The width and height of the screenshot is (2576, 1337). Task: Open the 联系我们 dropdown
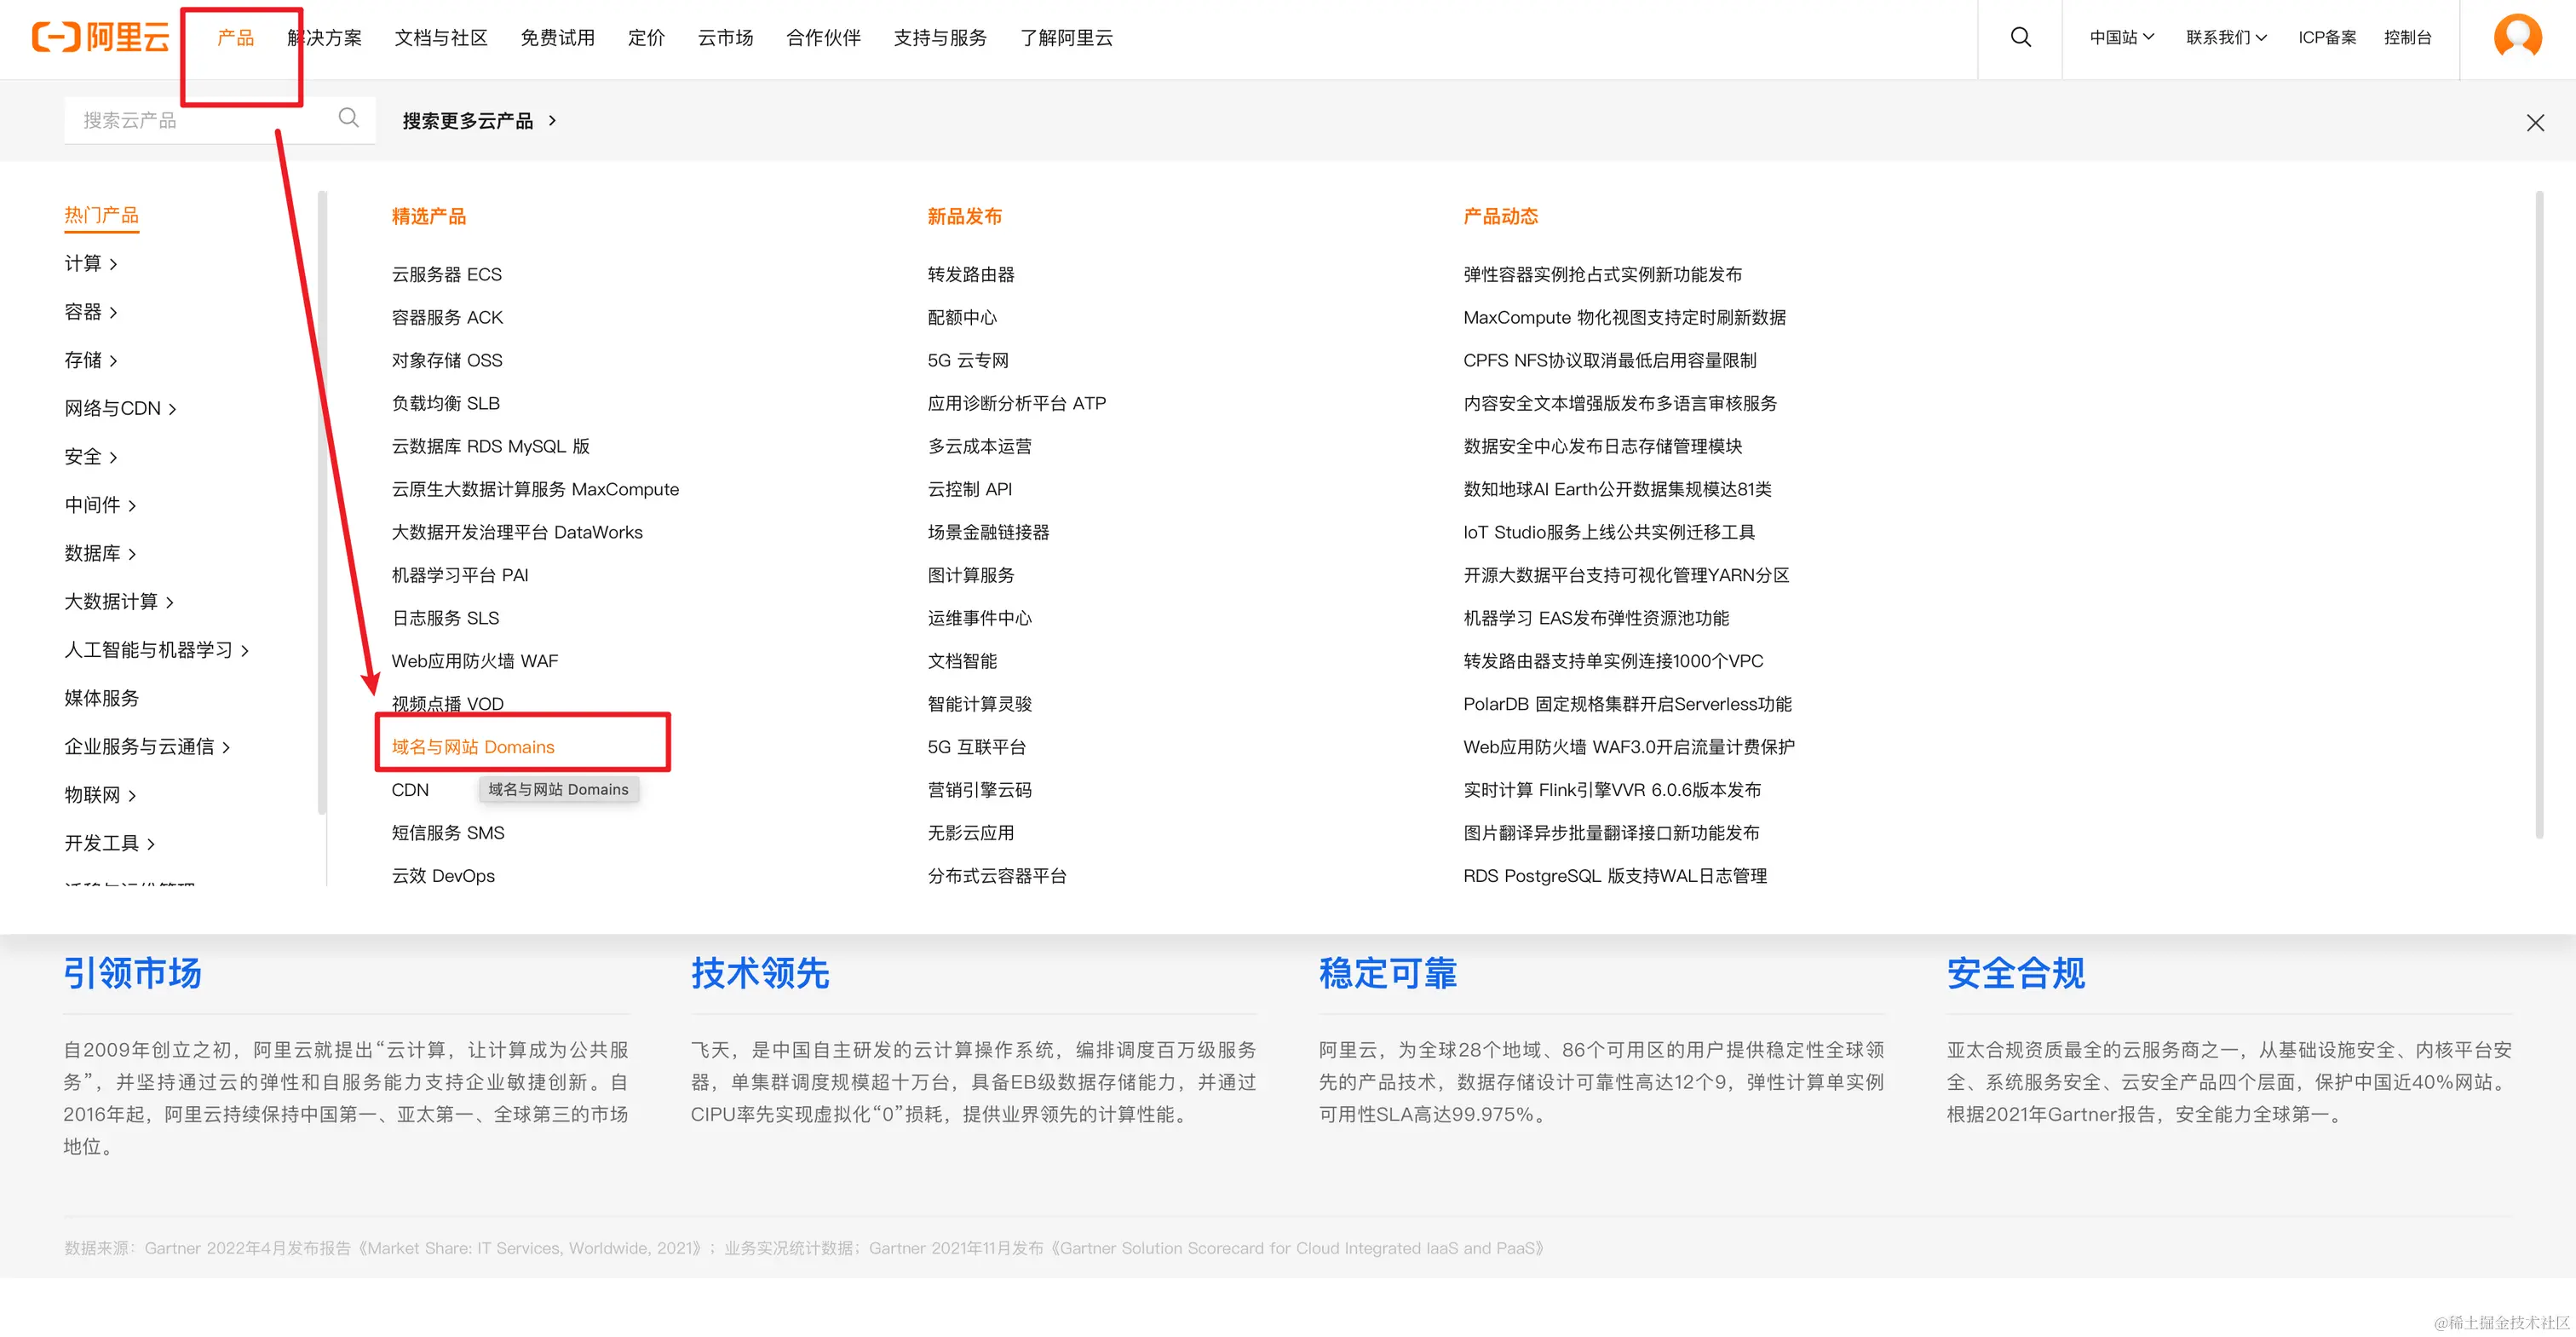tap(2226, 38)
